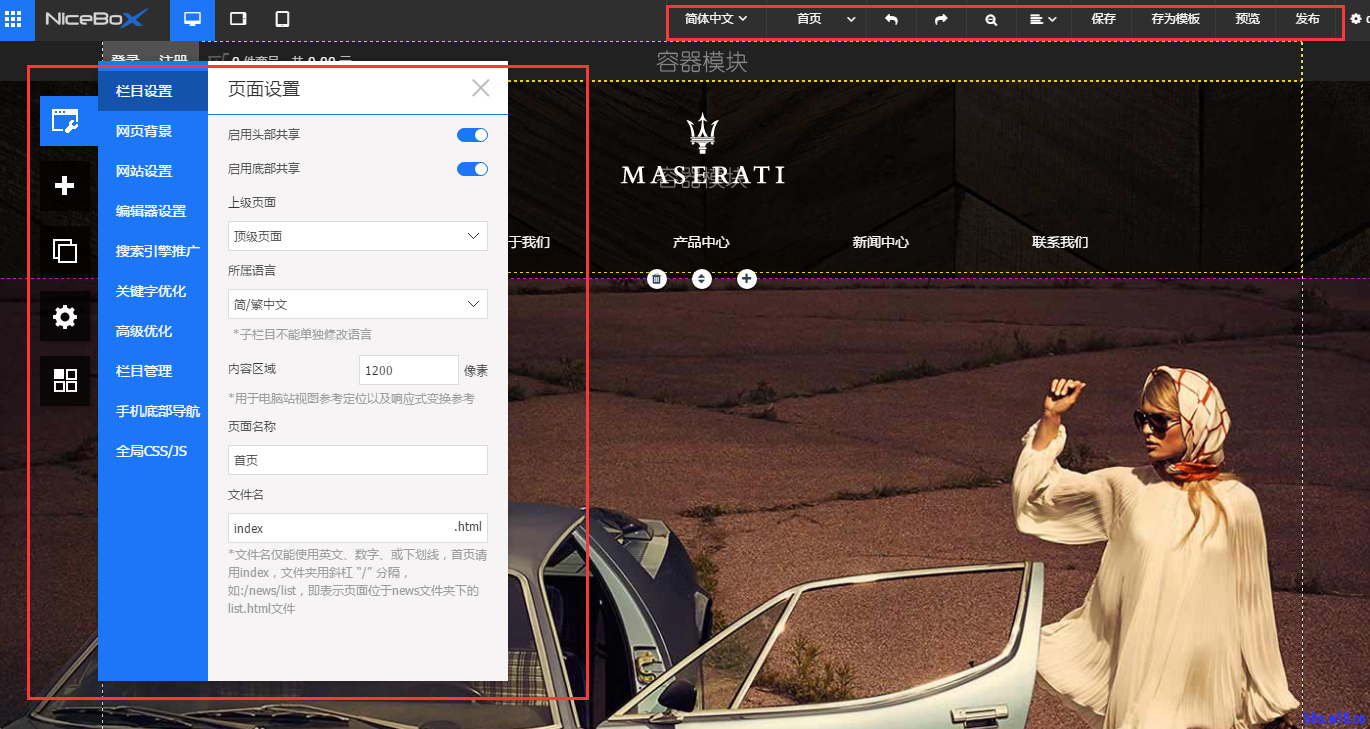Viewport: 1370px width, 729px height.
Task: Click the plus add module sidebar icon
Action: point(65,186)
